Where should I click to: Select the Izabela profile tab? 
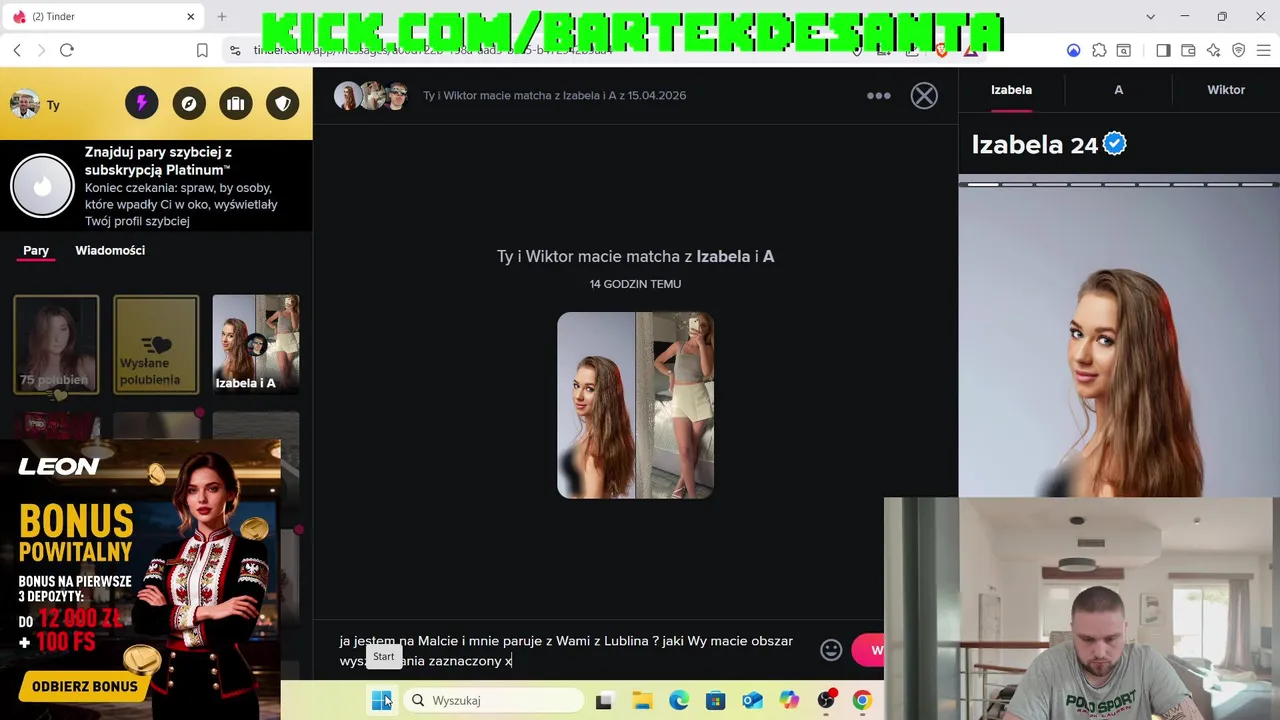click(1011, 90)
